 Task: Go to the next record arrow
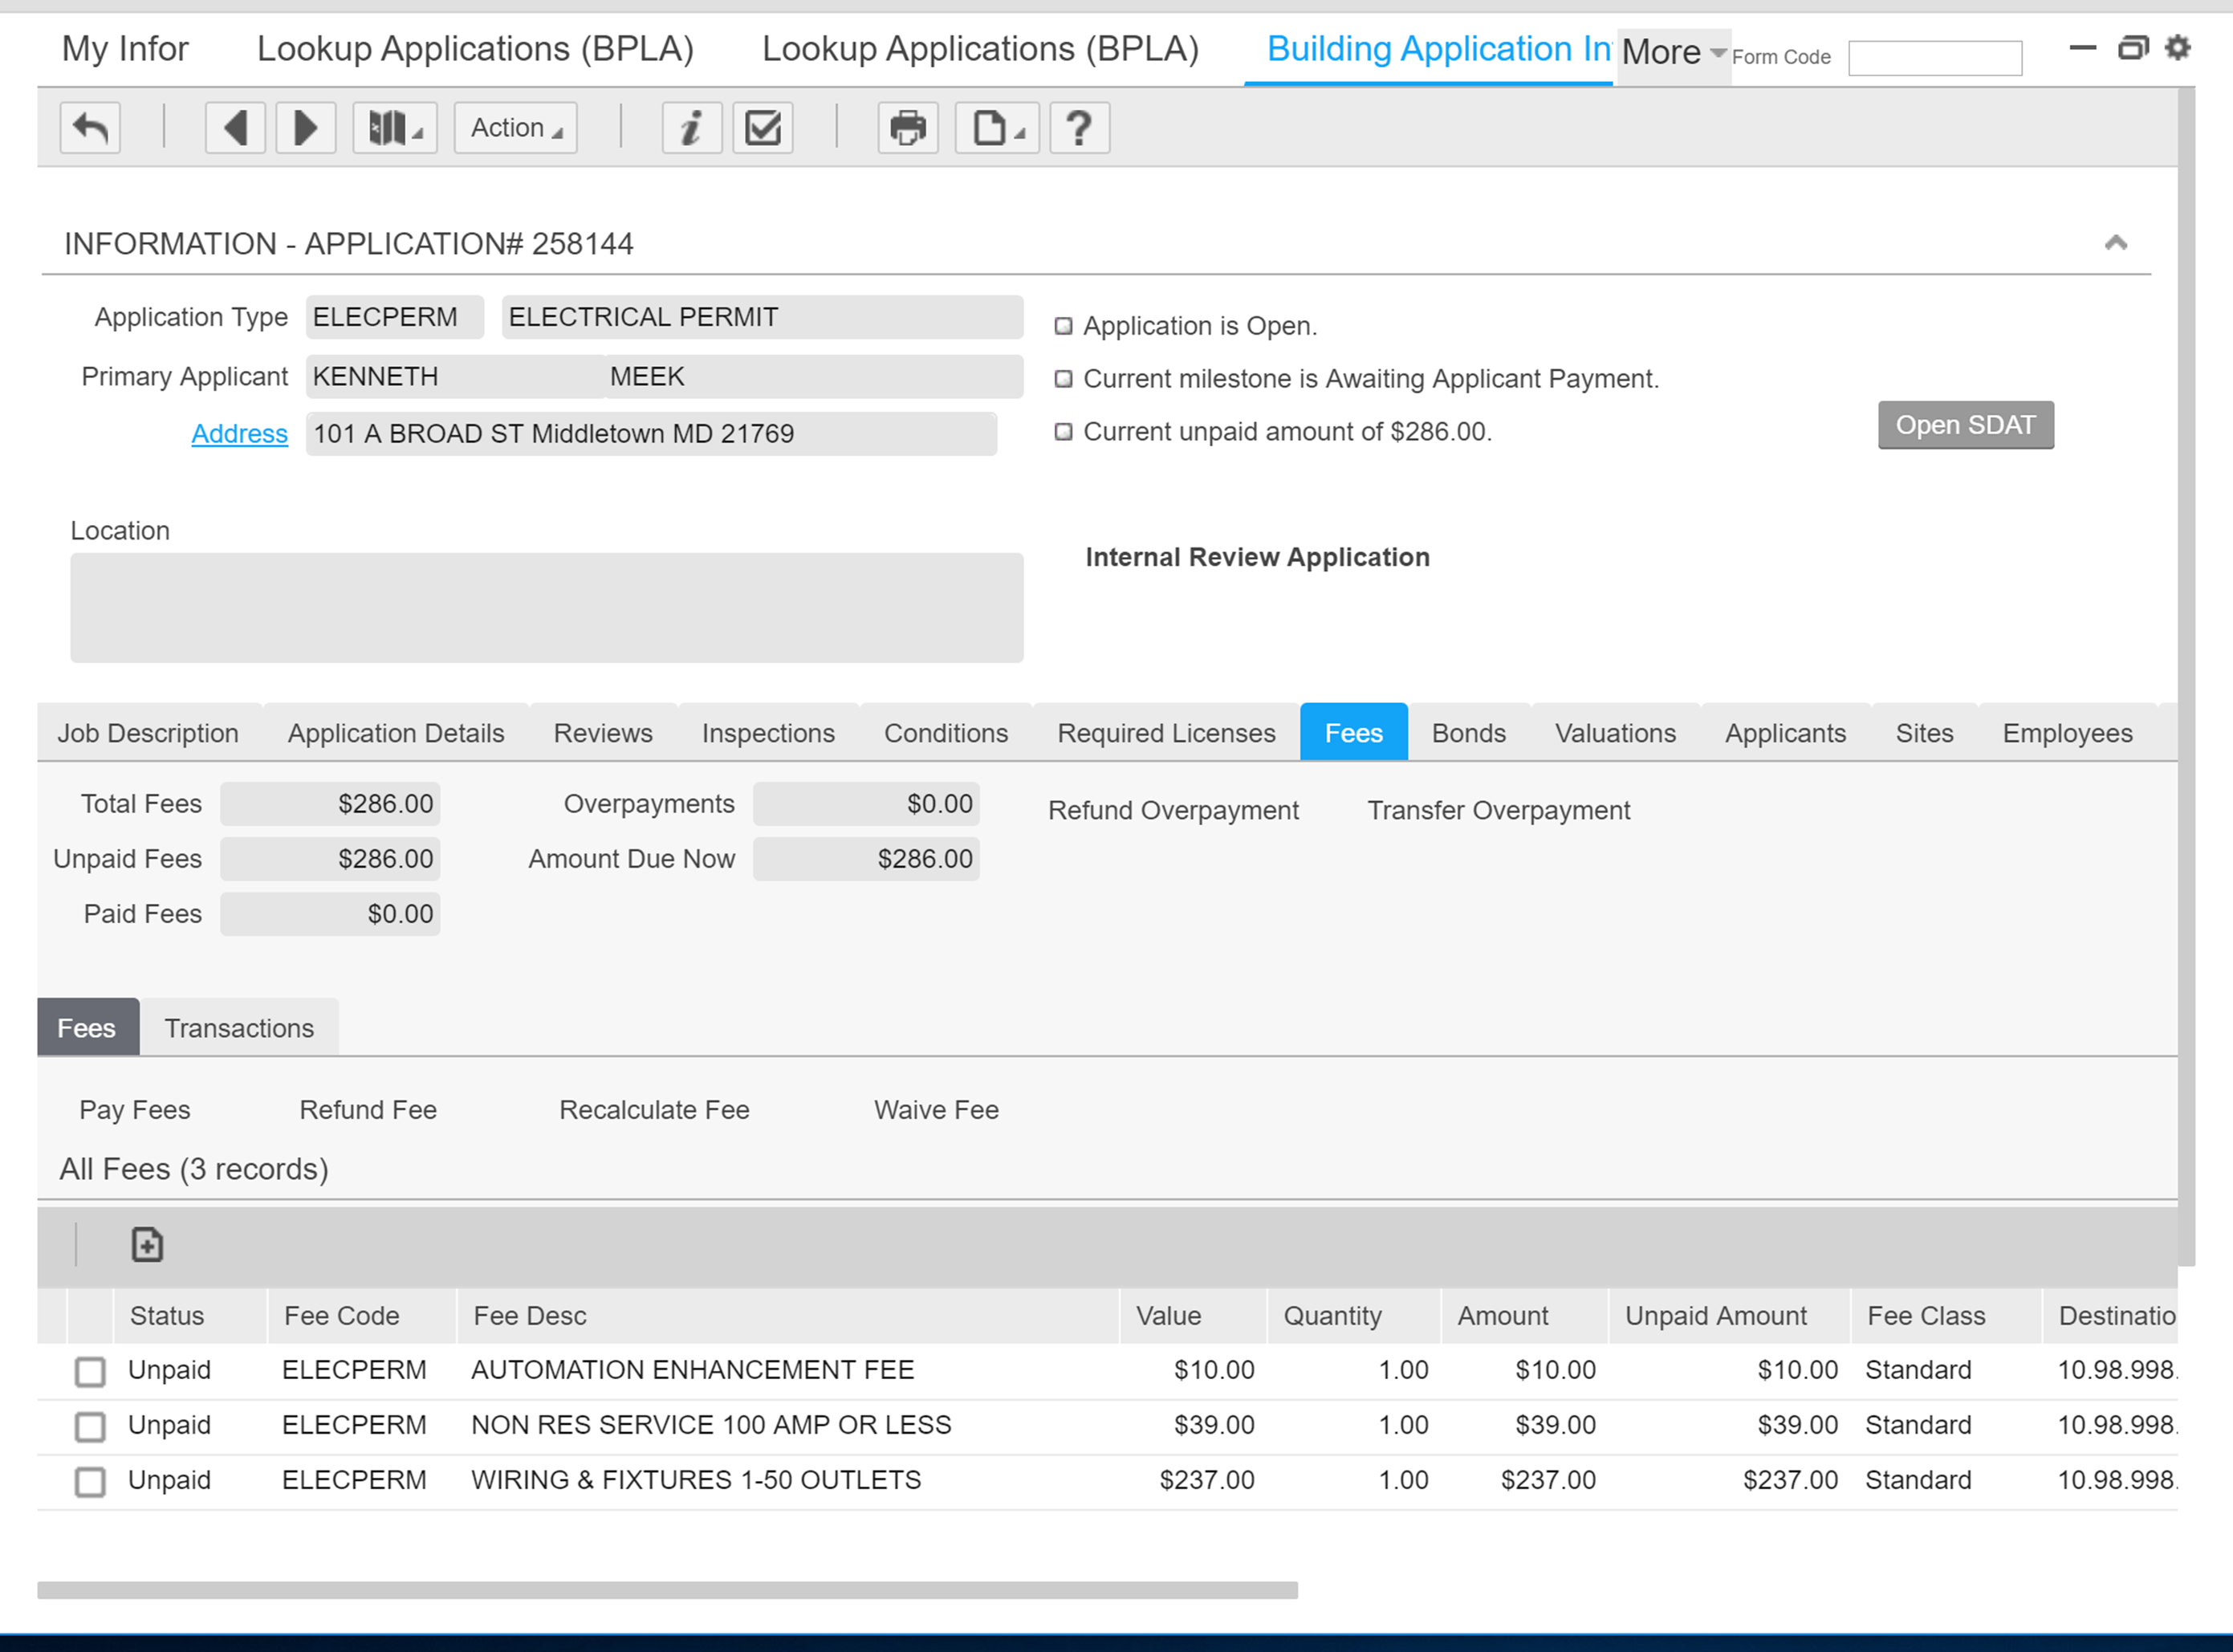tap(305, 128)
